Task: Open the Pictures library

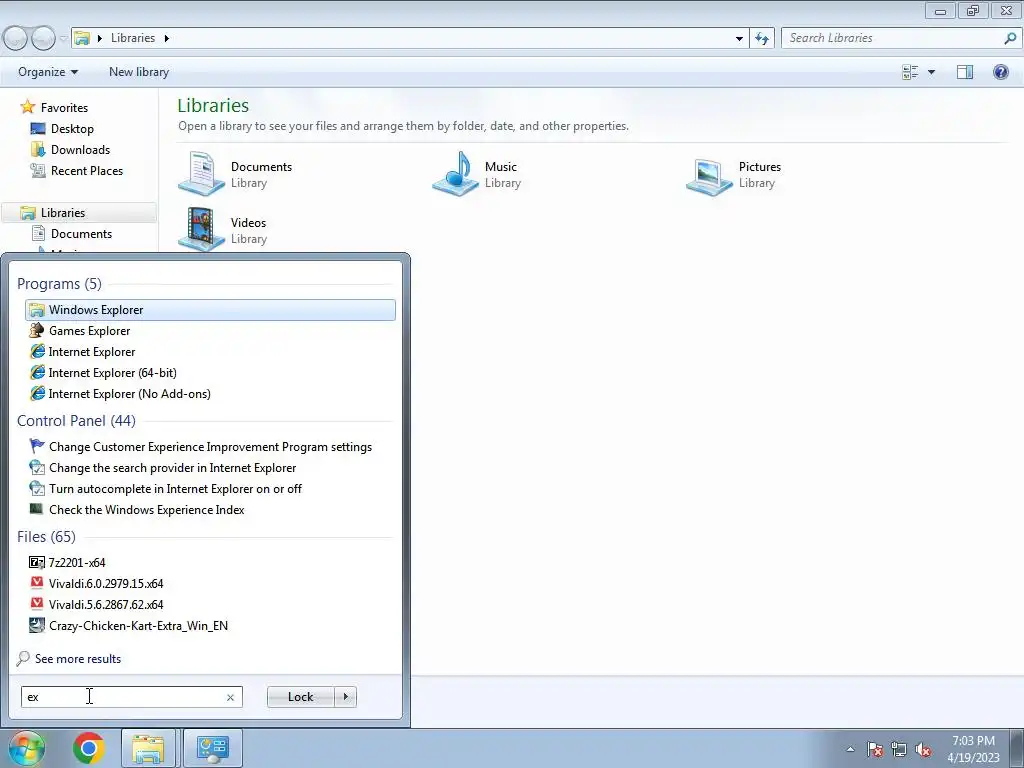Action: [734, 174]
